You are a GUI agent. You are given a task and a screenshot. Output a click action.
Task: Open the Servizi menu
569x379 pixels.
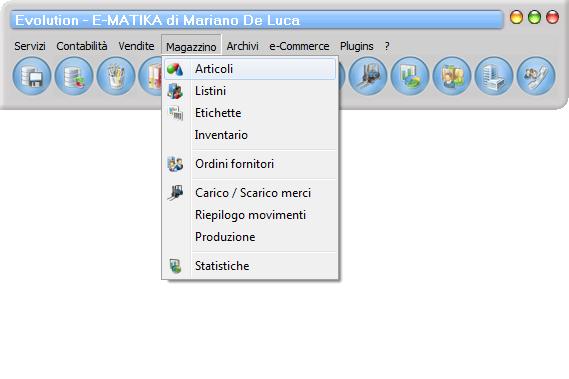(30, 46)
